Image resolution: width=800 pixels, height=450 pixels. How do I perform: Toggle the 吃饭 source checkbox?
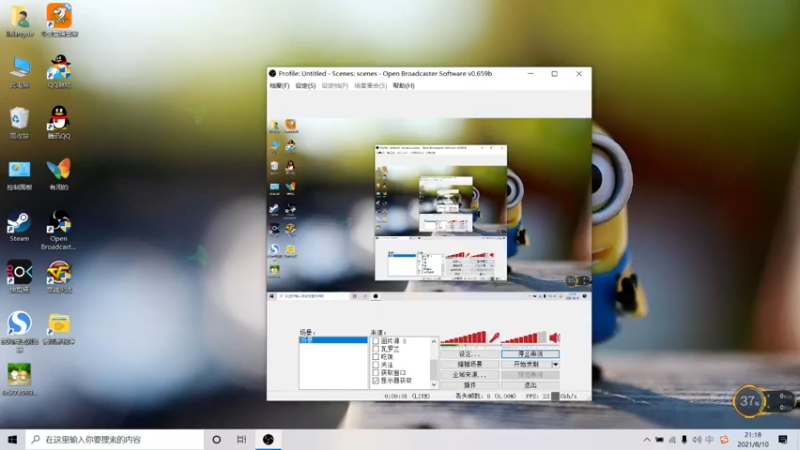[376, 357]
